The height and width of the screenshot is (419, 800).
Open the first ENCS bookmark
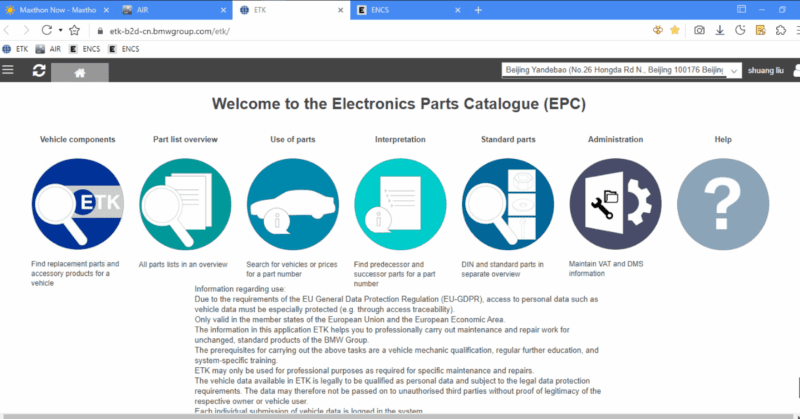click(x=85, y=49)
